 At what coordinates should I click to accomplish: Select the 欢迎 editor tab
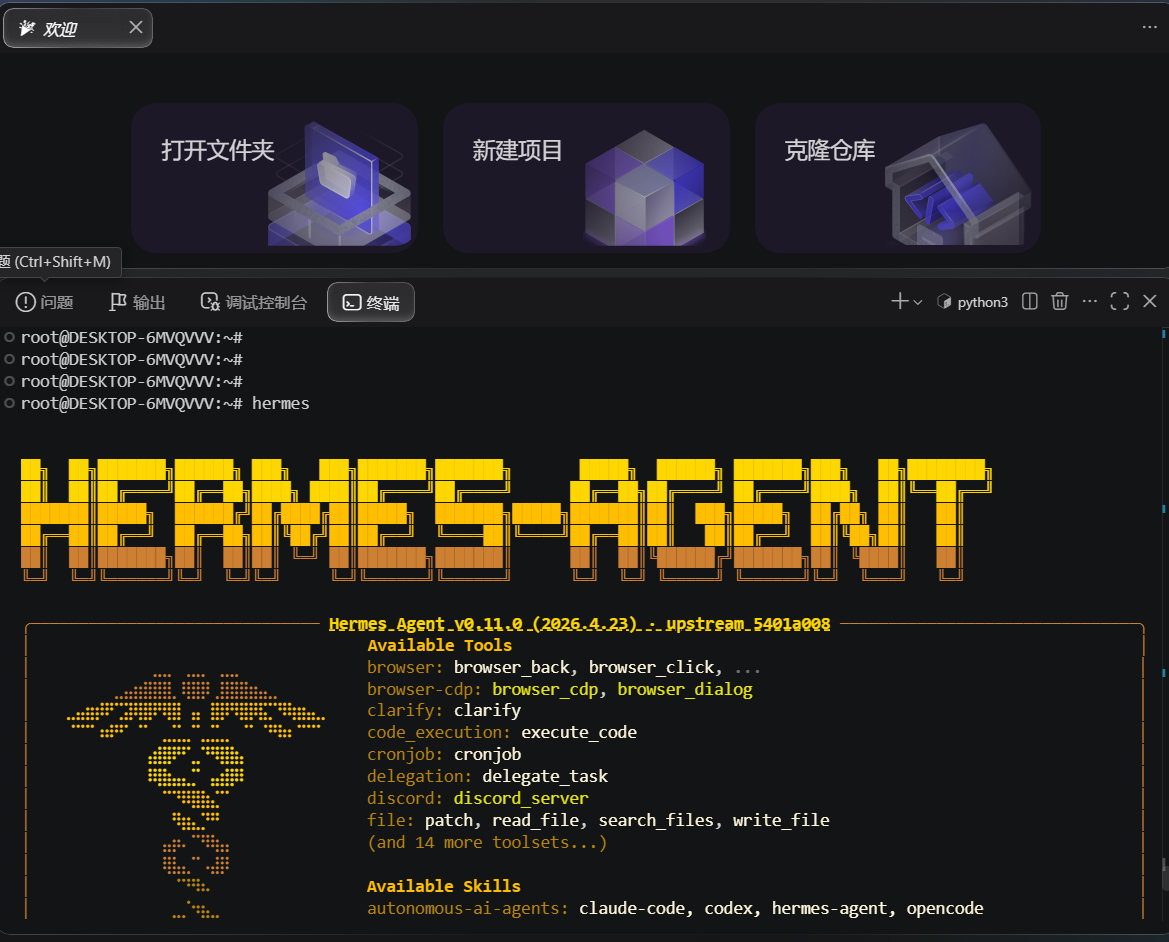click(x=78, y=28)
